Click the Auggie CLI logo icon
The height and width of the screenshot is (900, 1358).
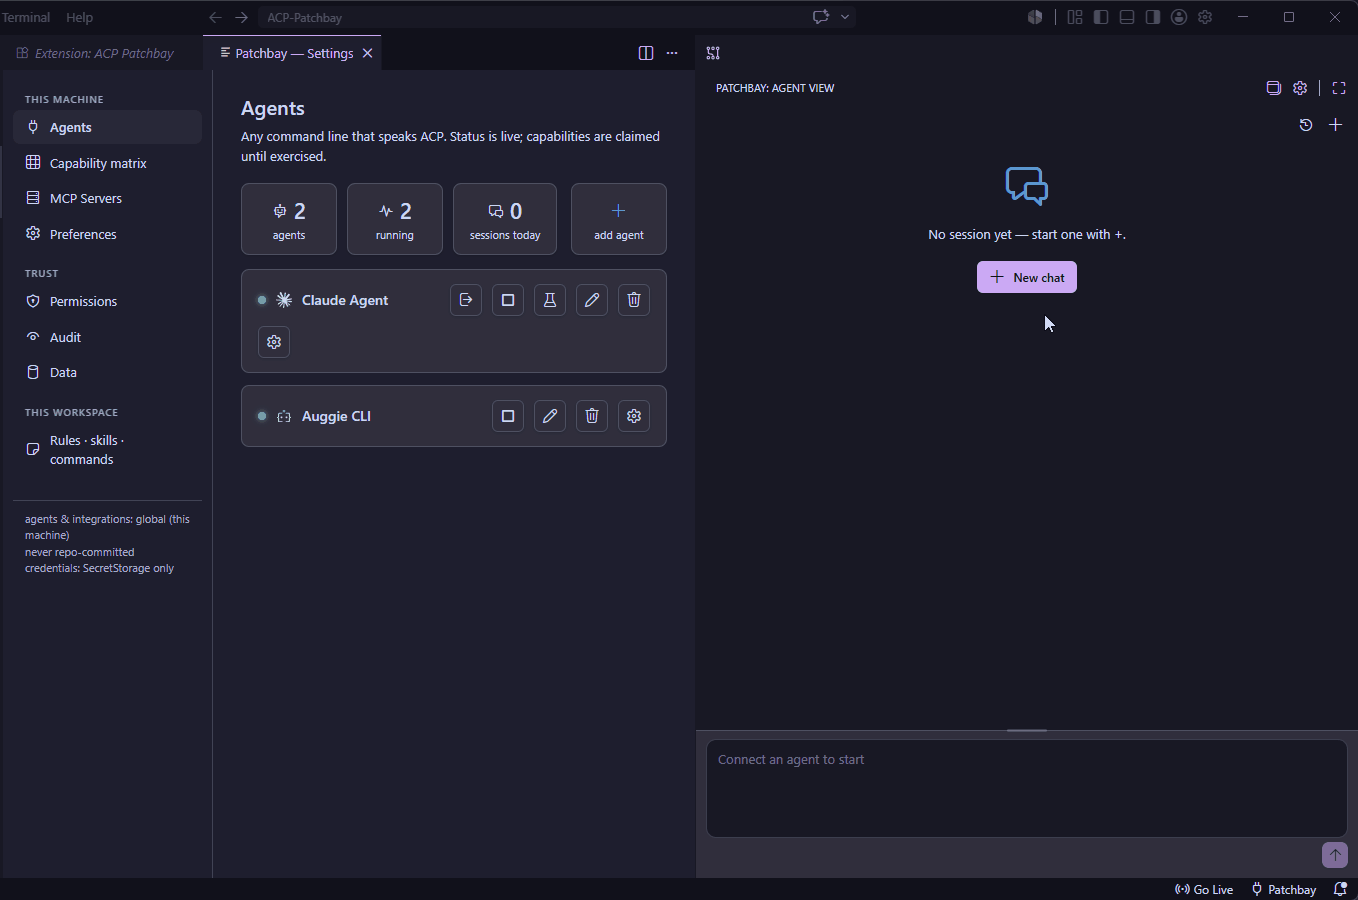point(284,416)
